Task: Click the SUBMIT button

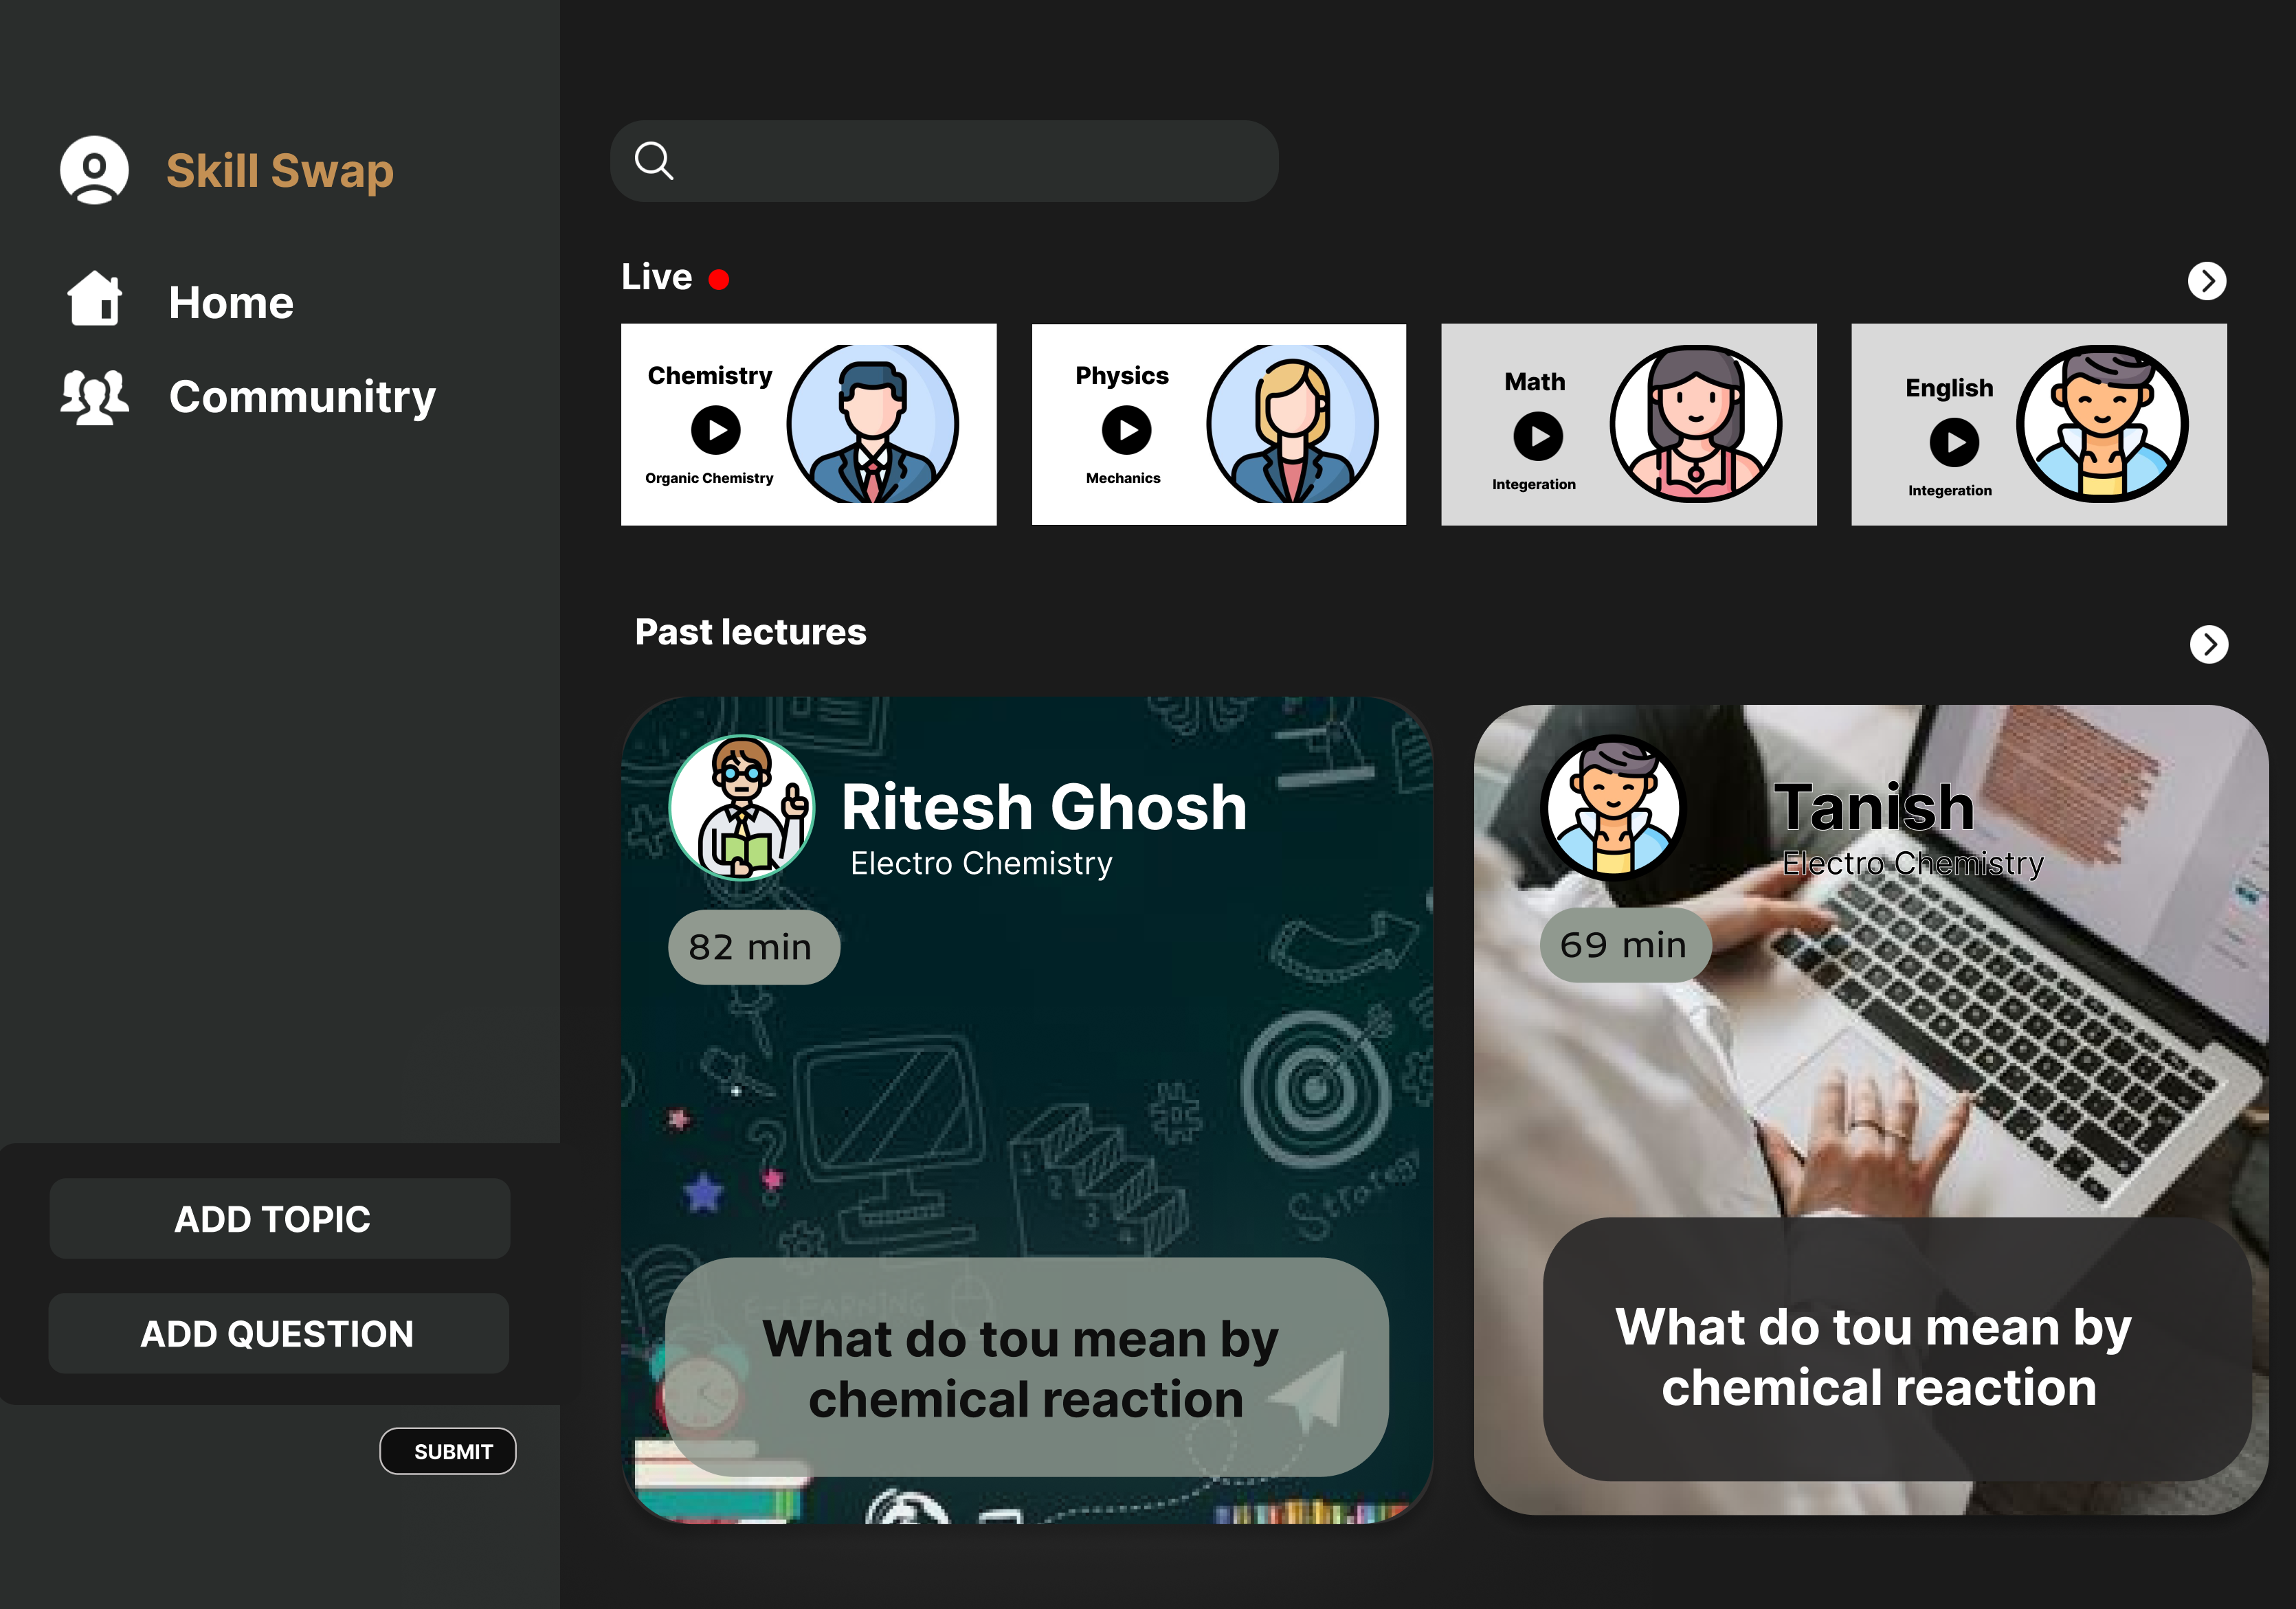Action: (448, 1451)
